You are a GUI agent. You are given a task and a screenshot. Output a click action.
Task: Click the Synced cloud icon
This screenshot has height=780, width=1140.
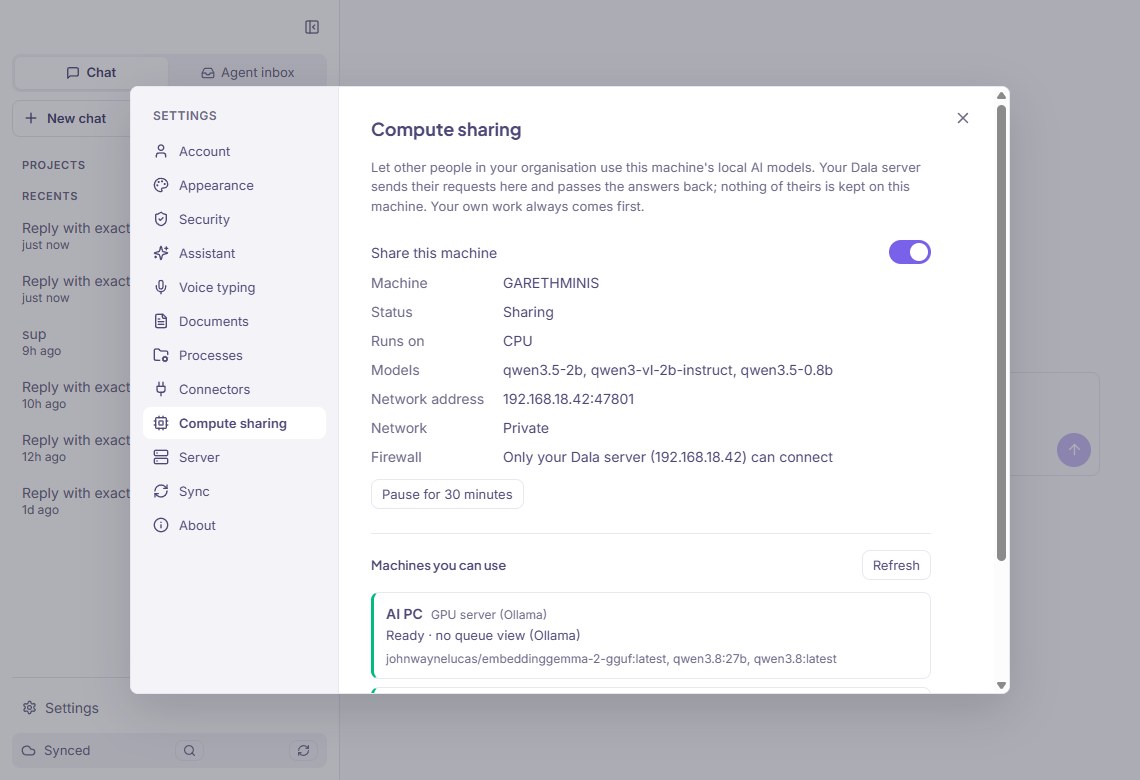pos(28,750)
